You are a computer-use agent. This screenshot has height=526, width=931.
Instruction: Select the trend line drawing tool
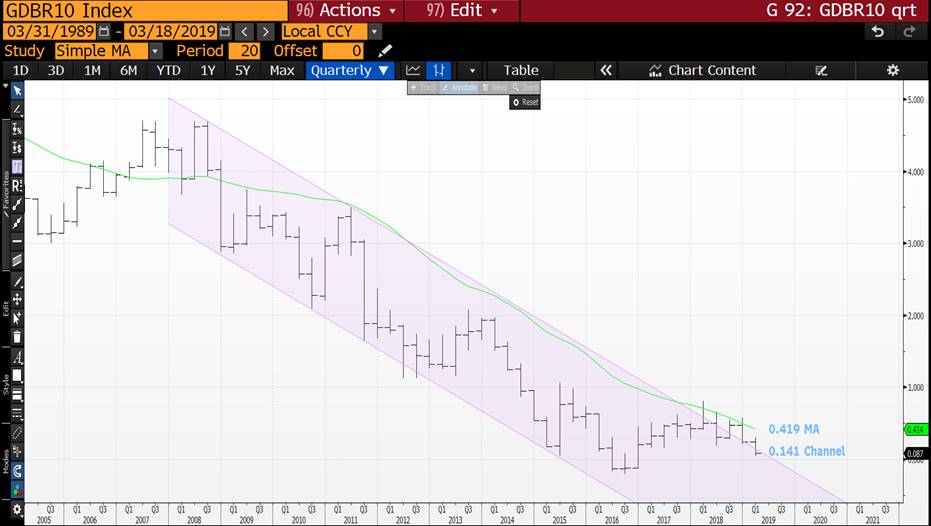tap(17, 110)
